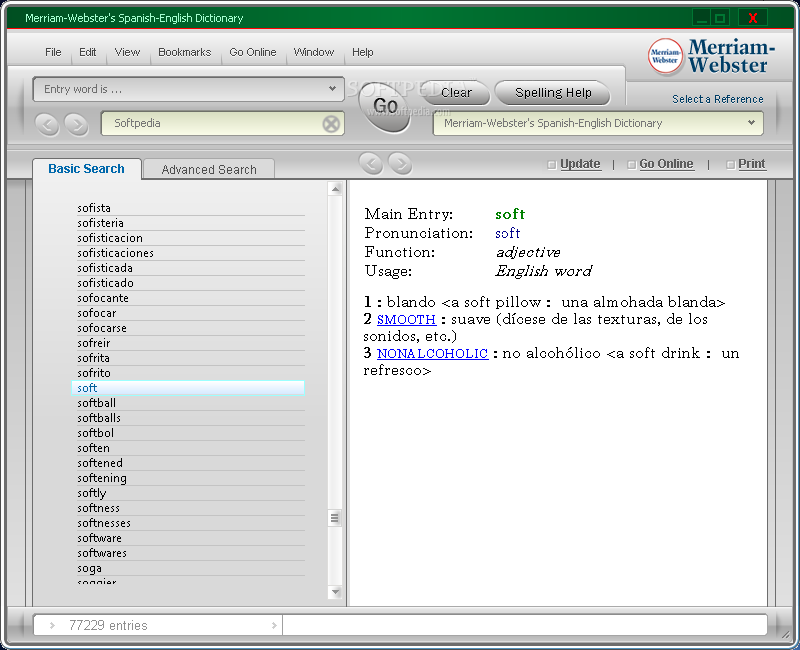This screenshot has width=800, height=650.
Task: Clear the search field with the X icon
Action: point(331,123)
